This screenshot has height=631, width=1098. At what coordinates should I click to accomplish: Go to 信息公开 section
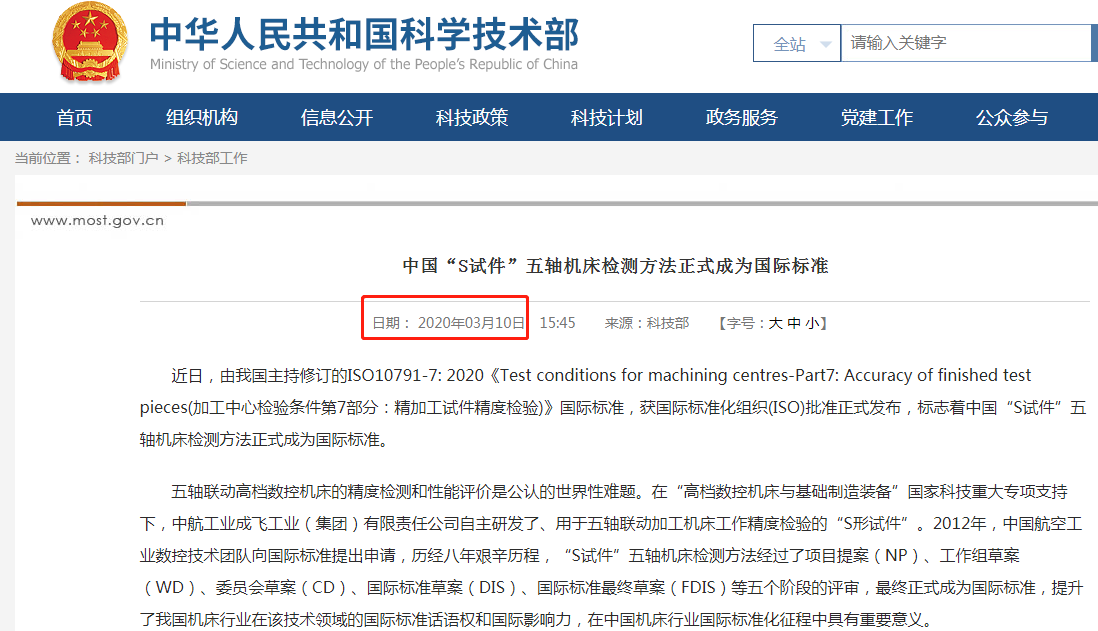click(337, 118)
